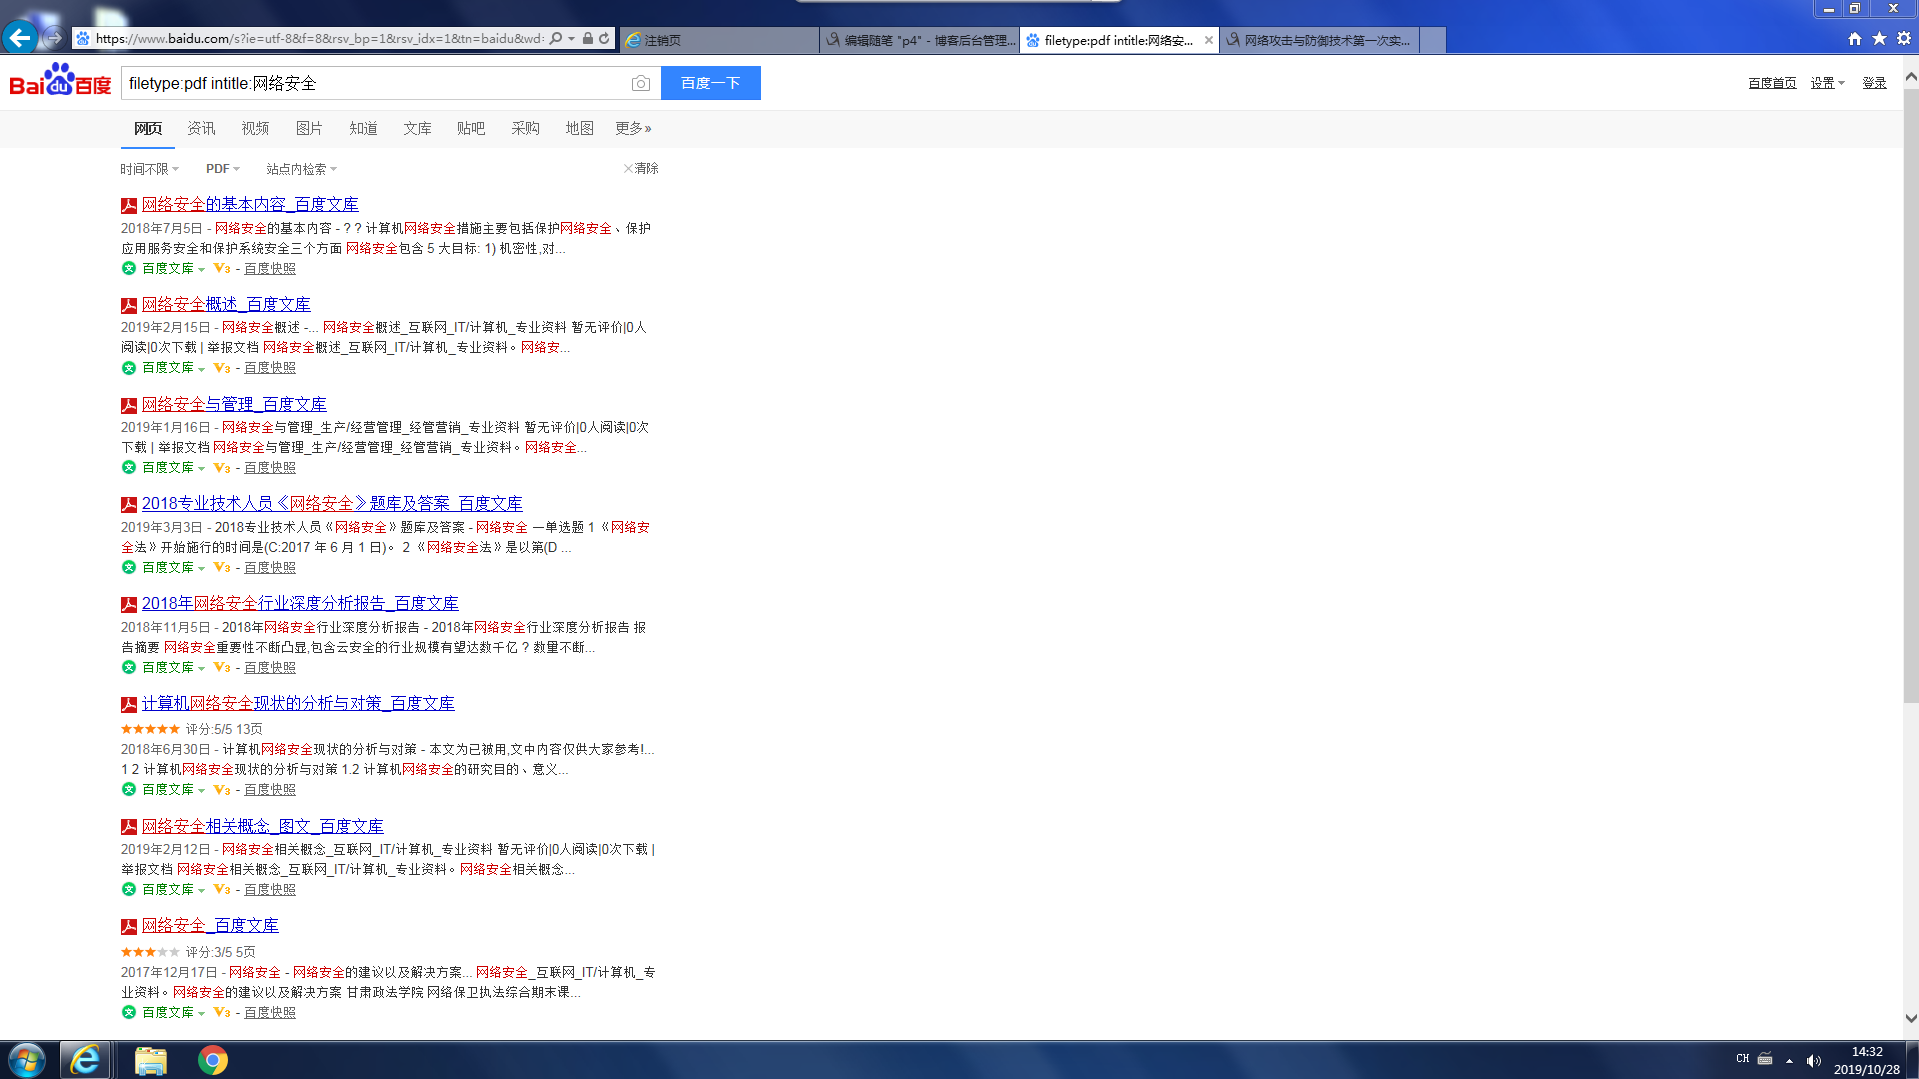Click the PDF icon beside 网络安全的基本内容

pyautogui.click(x=129, y=206)
